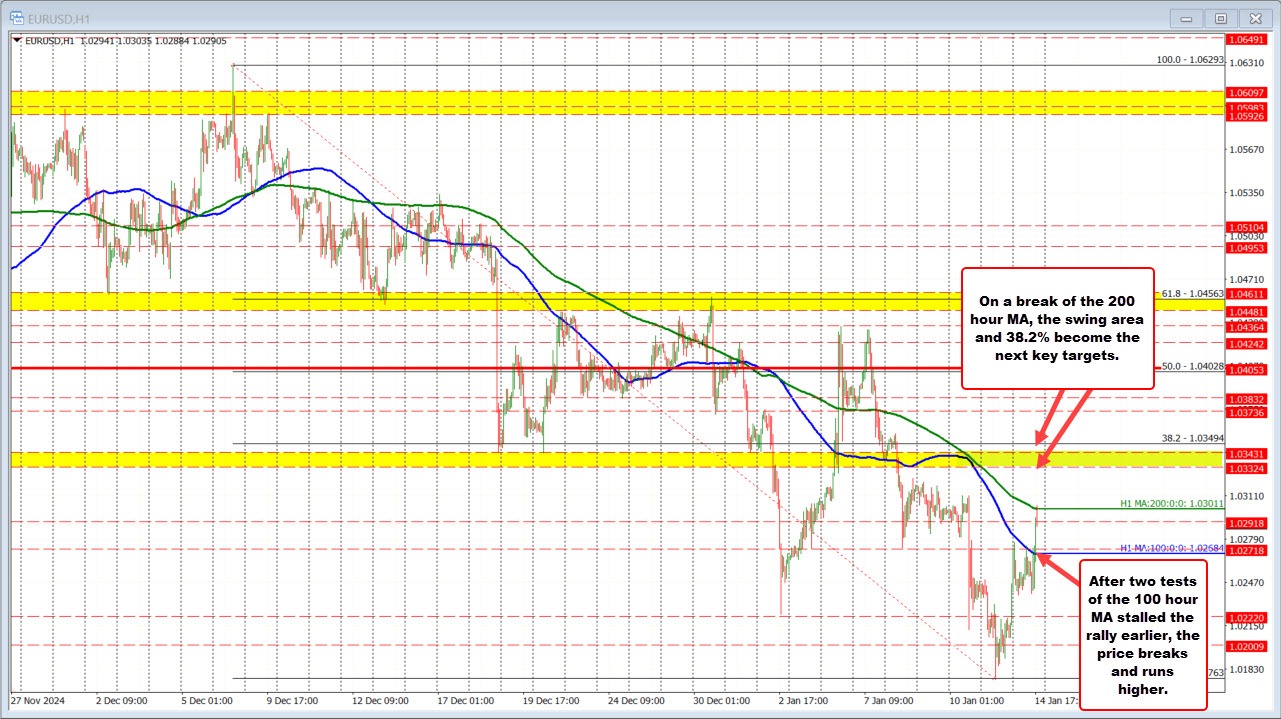
Task: Click the minimize button of the chart window
Action: [x=1185, y=18]
